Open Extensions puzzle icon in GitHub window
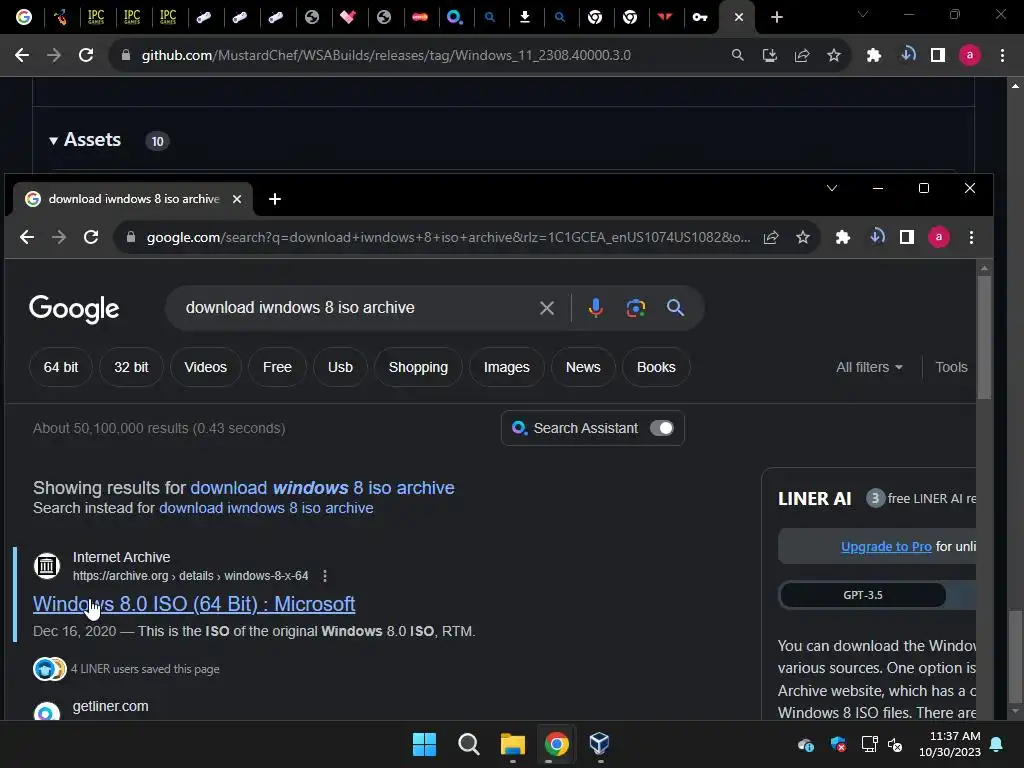Image resolution: width=1024 pixels, height=768 pixels. click(x=874, y=56)
